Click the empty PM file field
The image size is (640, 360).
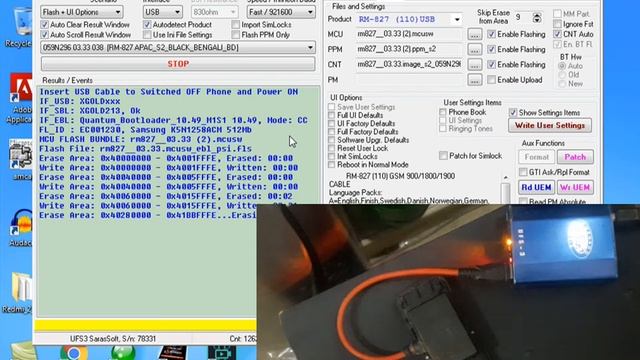(409, 80)
